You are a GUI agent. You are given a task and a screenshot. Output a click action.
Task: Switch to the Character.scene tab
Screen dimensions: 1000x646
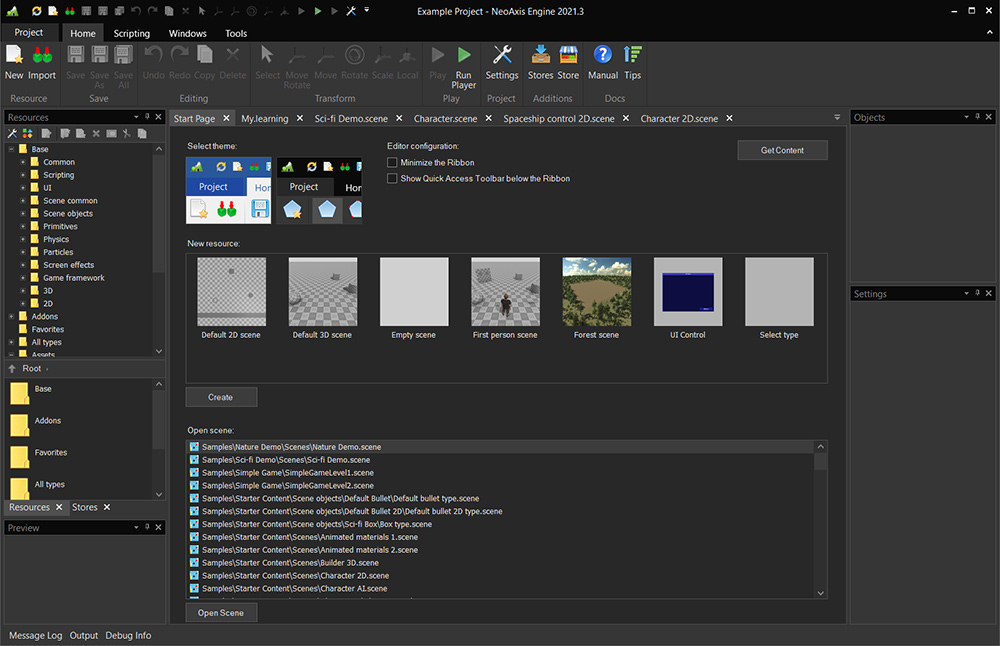(445, 119)
